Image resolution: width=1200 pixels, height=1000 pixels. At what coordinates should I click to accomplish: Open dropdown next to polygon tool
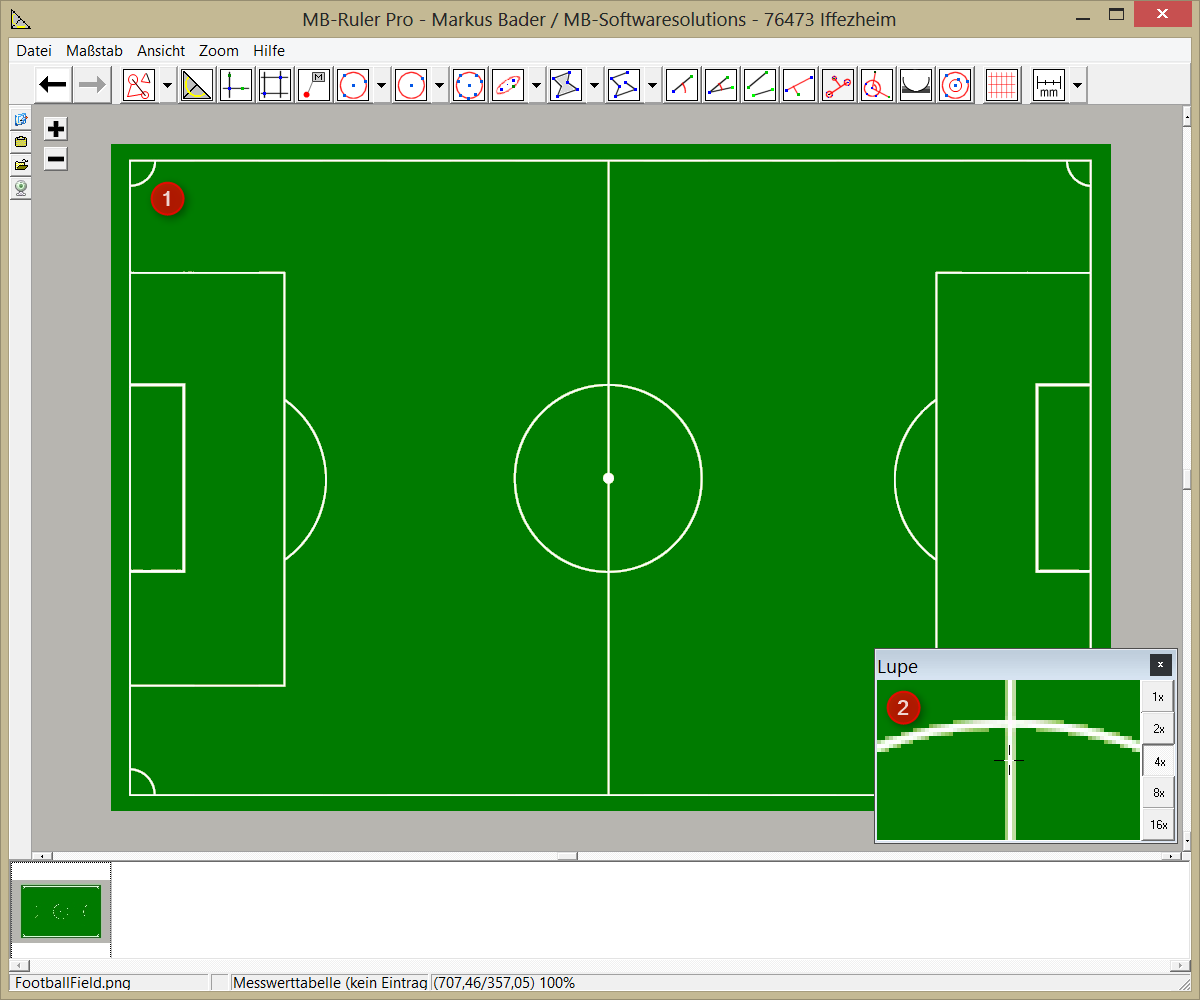click(595, 86)
